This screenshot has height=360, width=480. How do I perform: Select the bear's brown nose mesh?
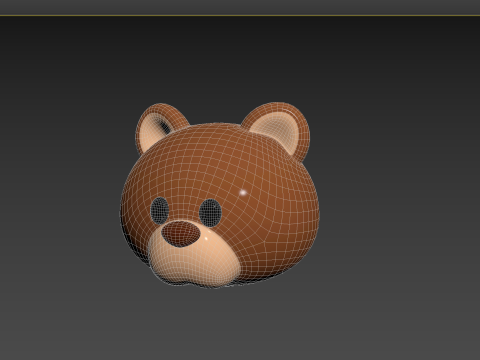click(181, 233)
